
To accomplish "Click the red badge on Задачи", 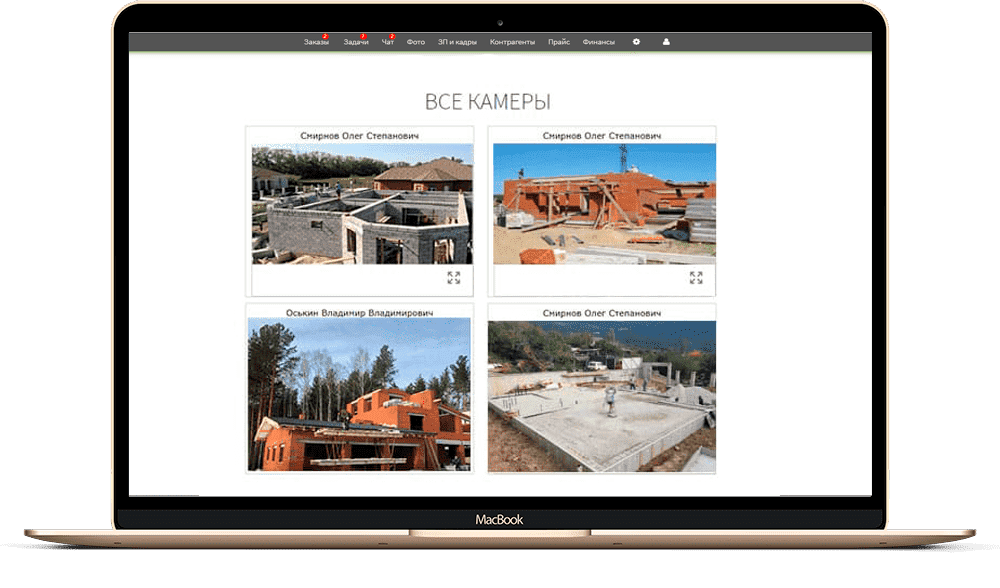I will pyautogui.click(x=364, y=37).
